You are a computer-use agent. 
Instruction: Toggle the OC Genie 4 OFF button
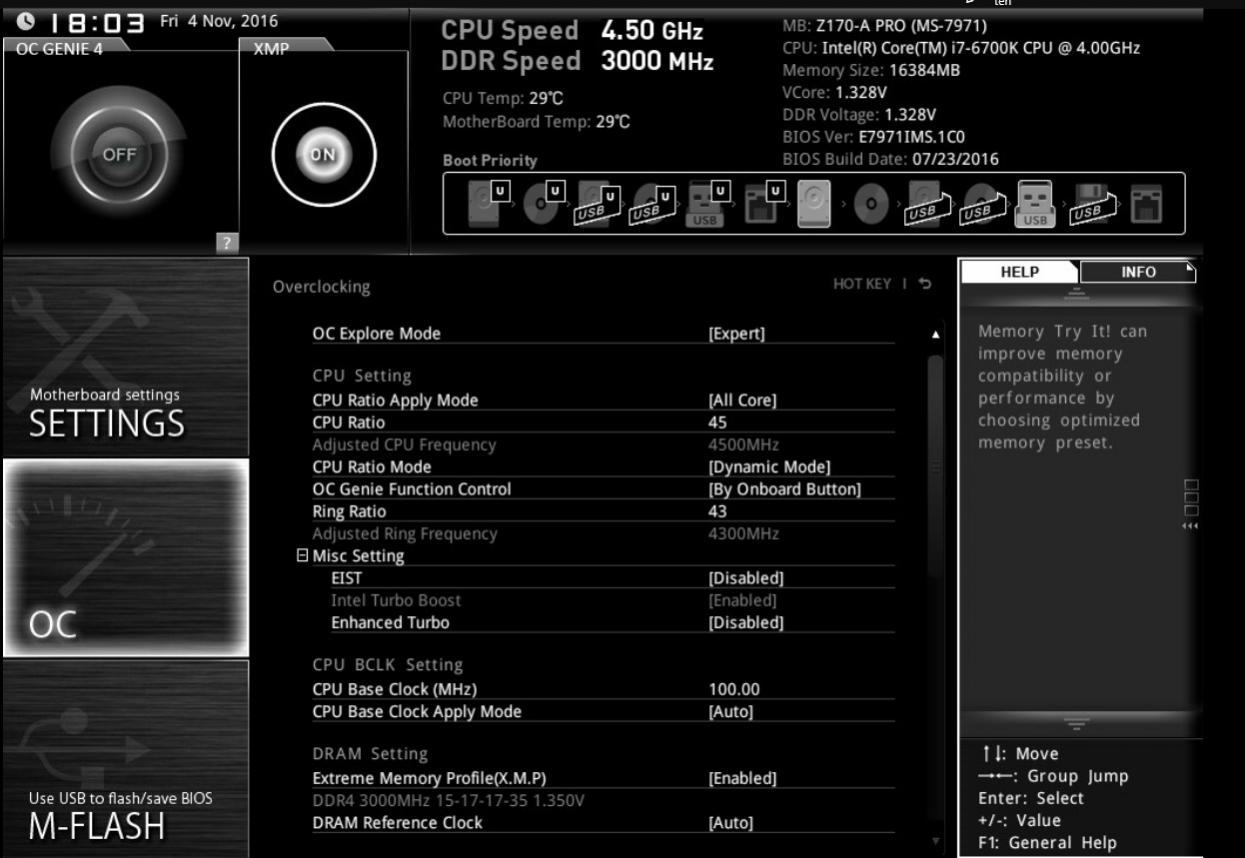tap(118, 154)
